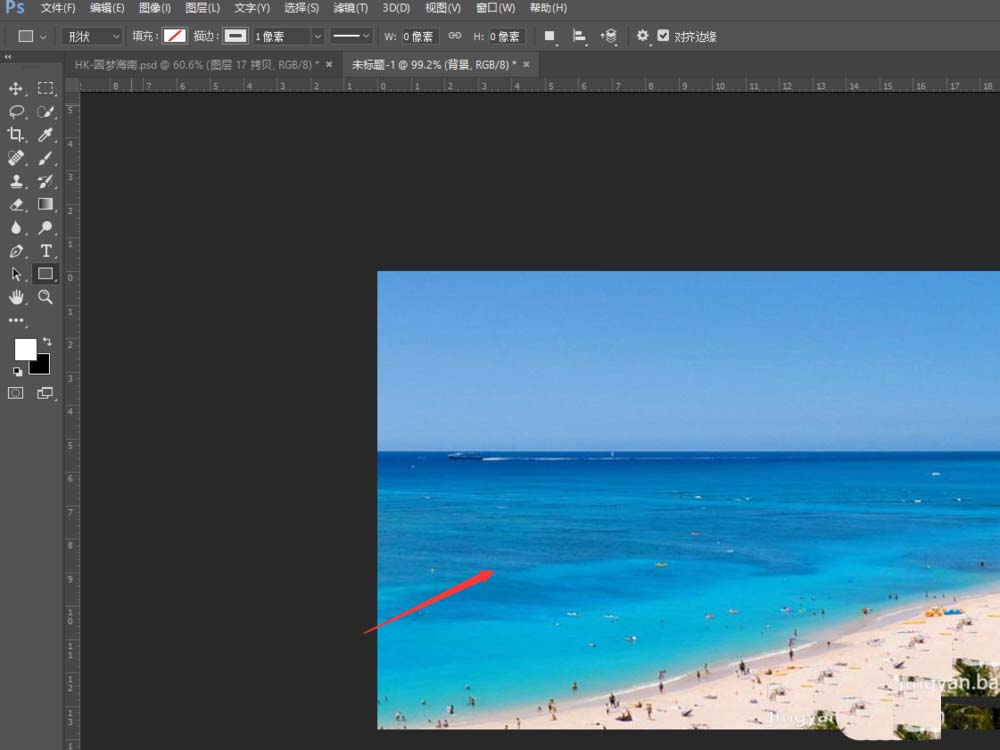The image size is (1000, 750).
Task: Switch to the HK-圆梦海南.psd document tab
Action: click(x=196, y=64)
